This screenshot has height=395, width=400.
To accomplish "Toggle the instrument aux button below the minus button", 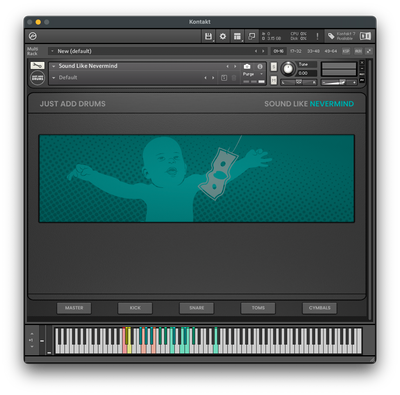I will [362, 74].
